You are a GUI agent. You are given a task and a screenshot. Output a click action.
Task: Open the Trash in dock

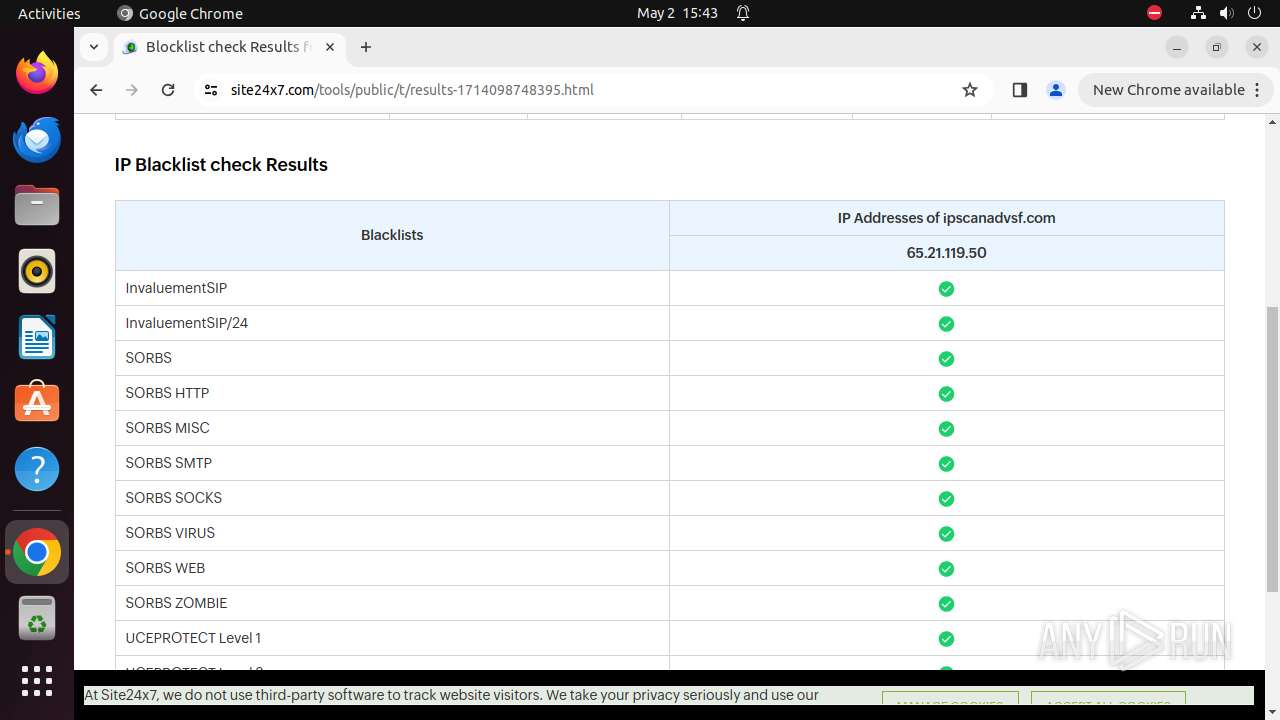click(37, 618)
